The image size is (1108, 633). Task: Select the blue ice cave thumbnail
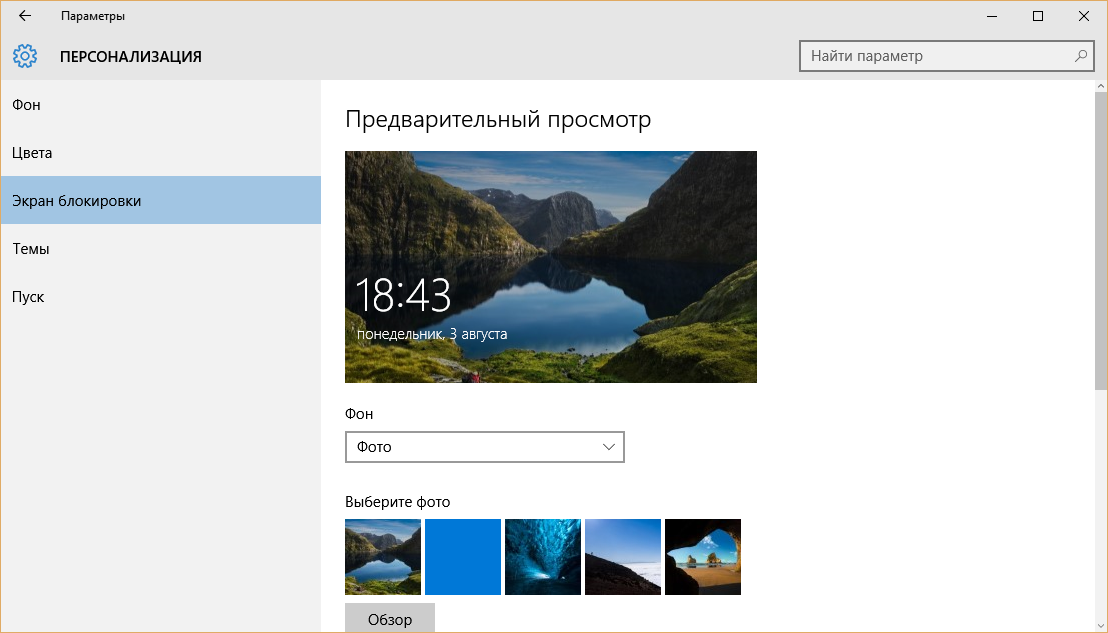pos(543,557)
